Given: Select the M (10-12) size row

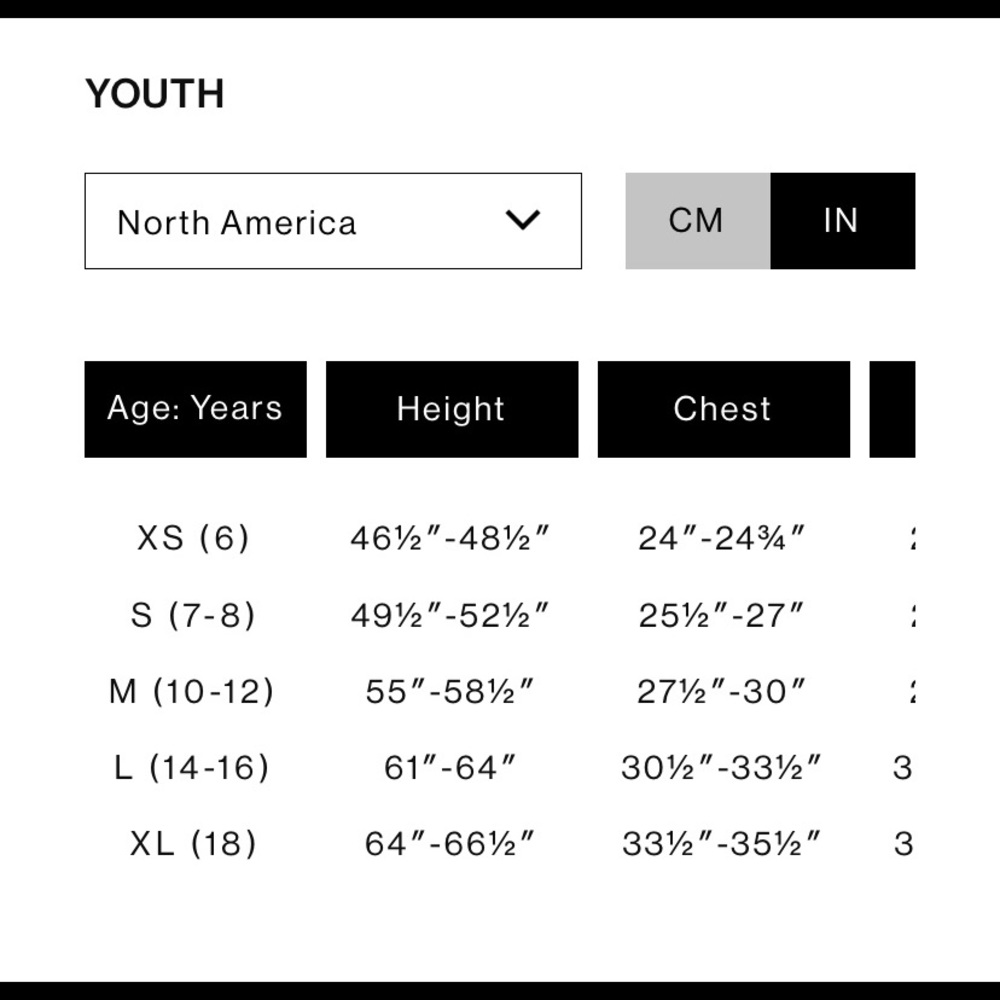Looking at the screenshot, I should click(x=191, y=691).
